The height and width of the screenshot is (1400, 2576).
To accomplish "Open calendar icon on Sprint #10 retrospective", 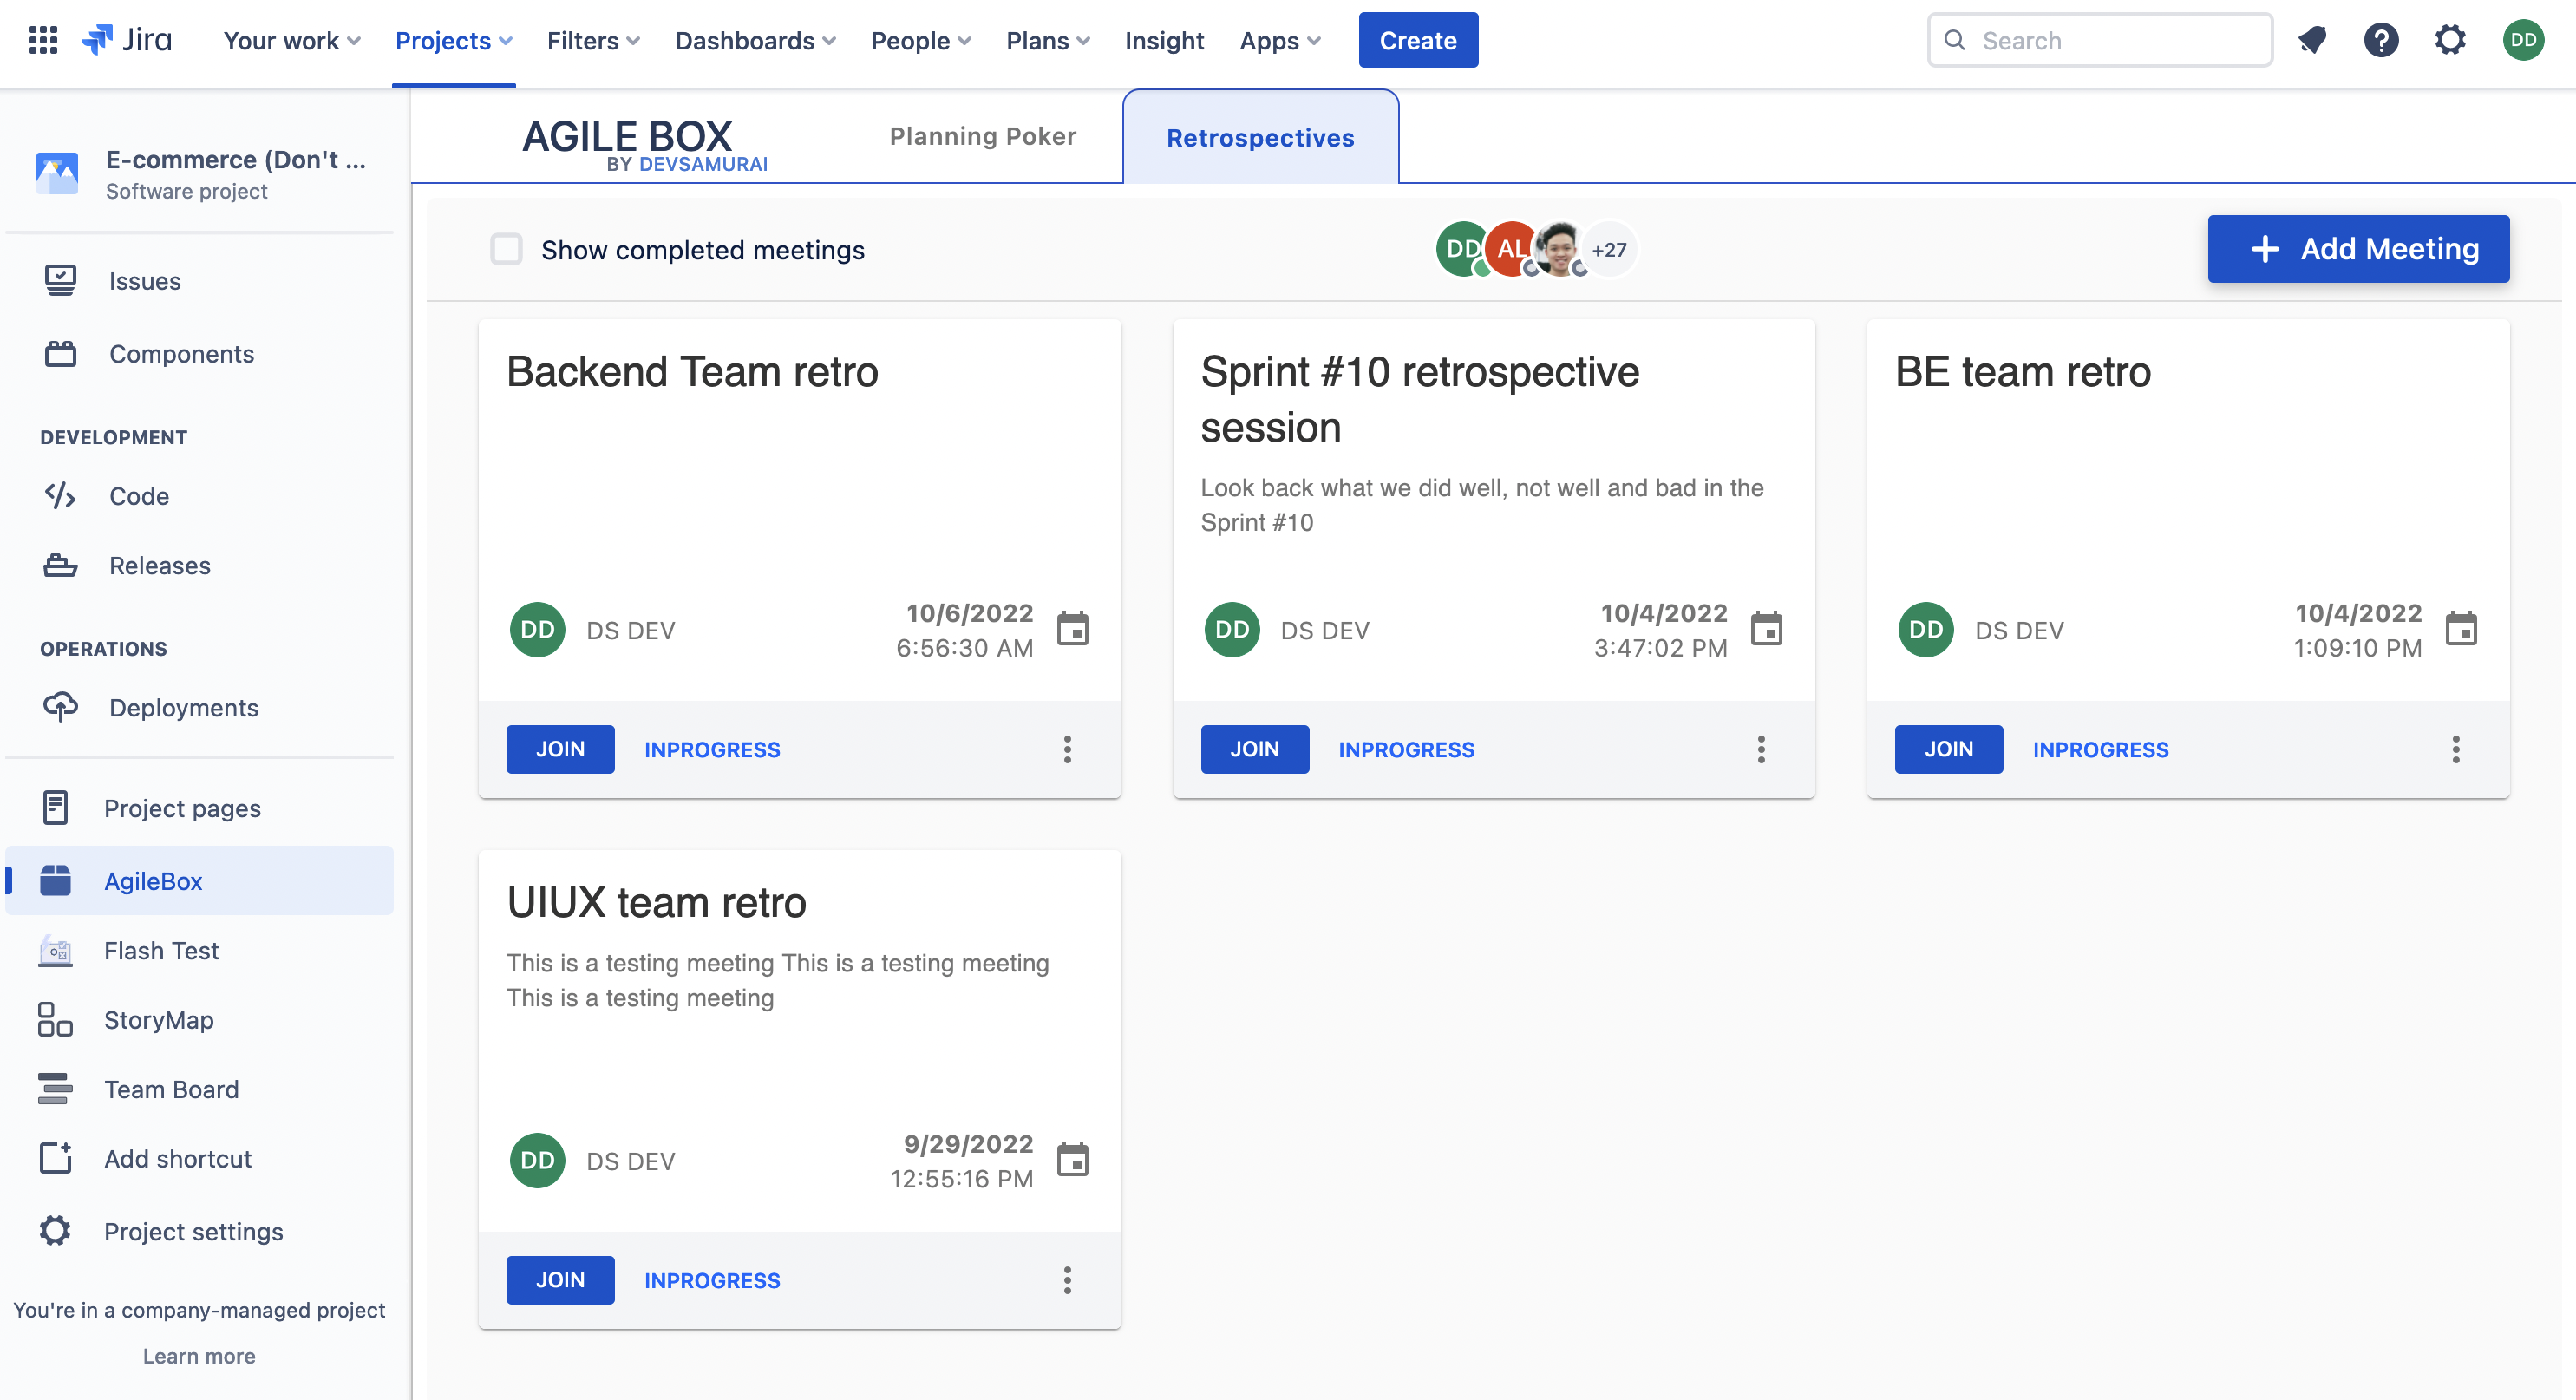I will pos(1767,629).
